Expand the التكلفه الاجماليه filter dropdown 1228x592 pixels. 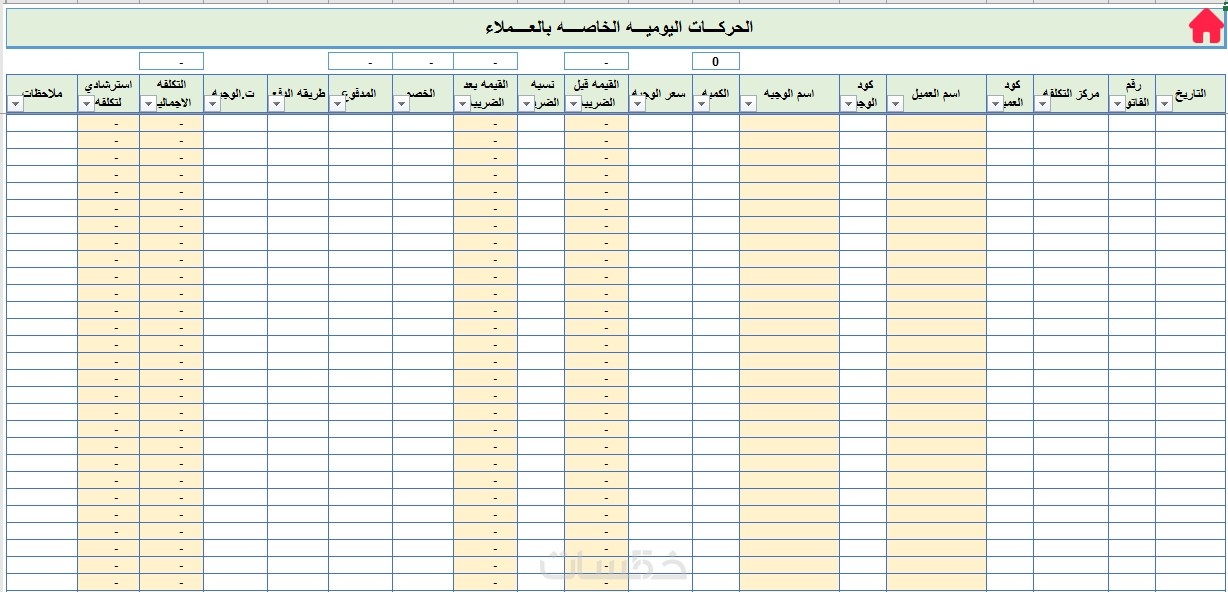pos(148,103)
